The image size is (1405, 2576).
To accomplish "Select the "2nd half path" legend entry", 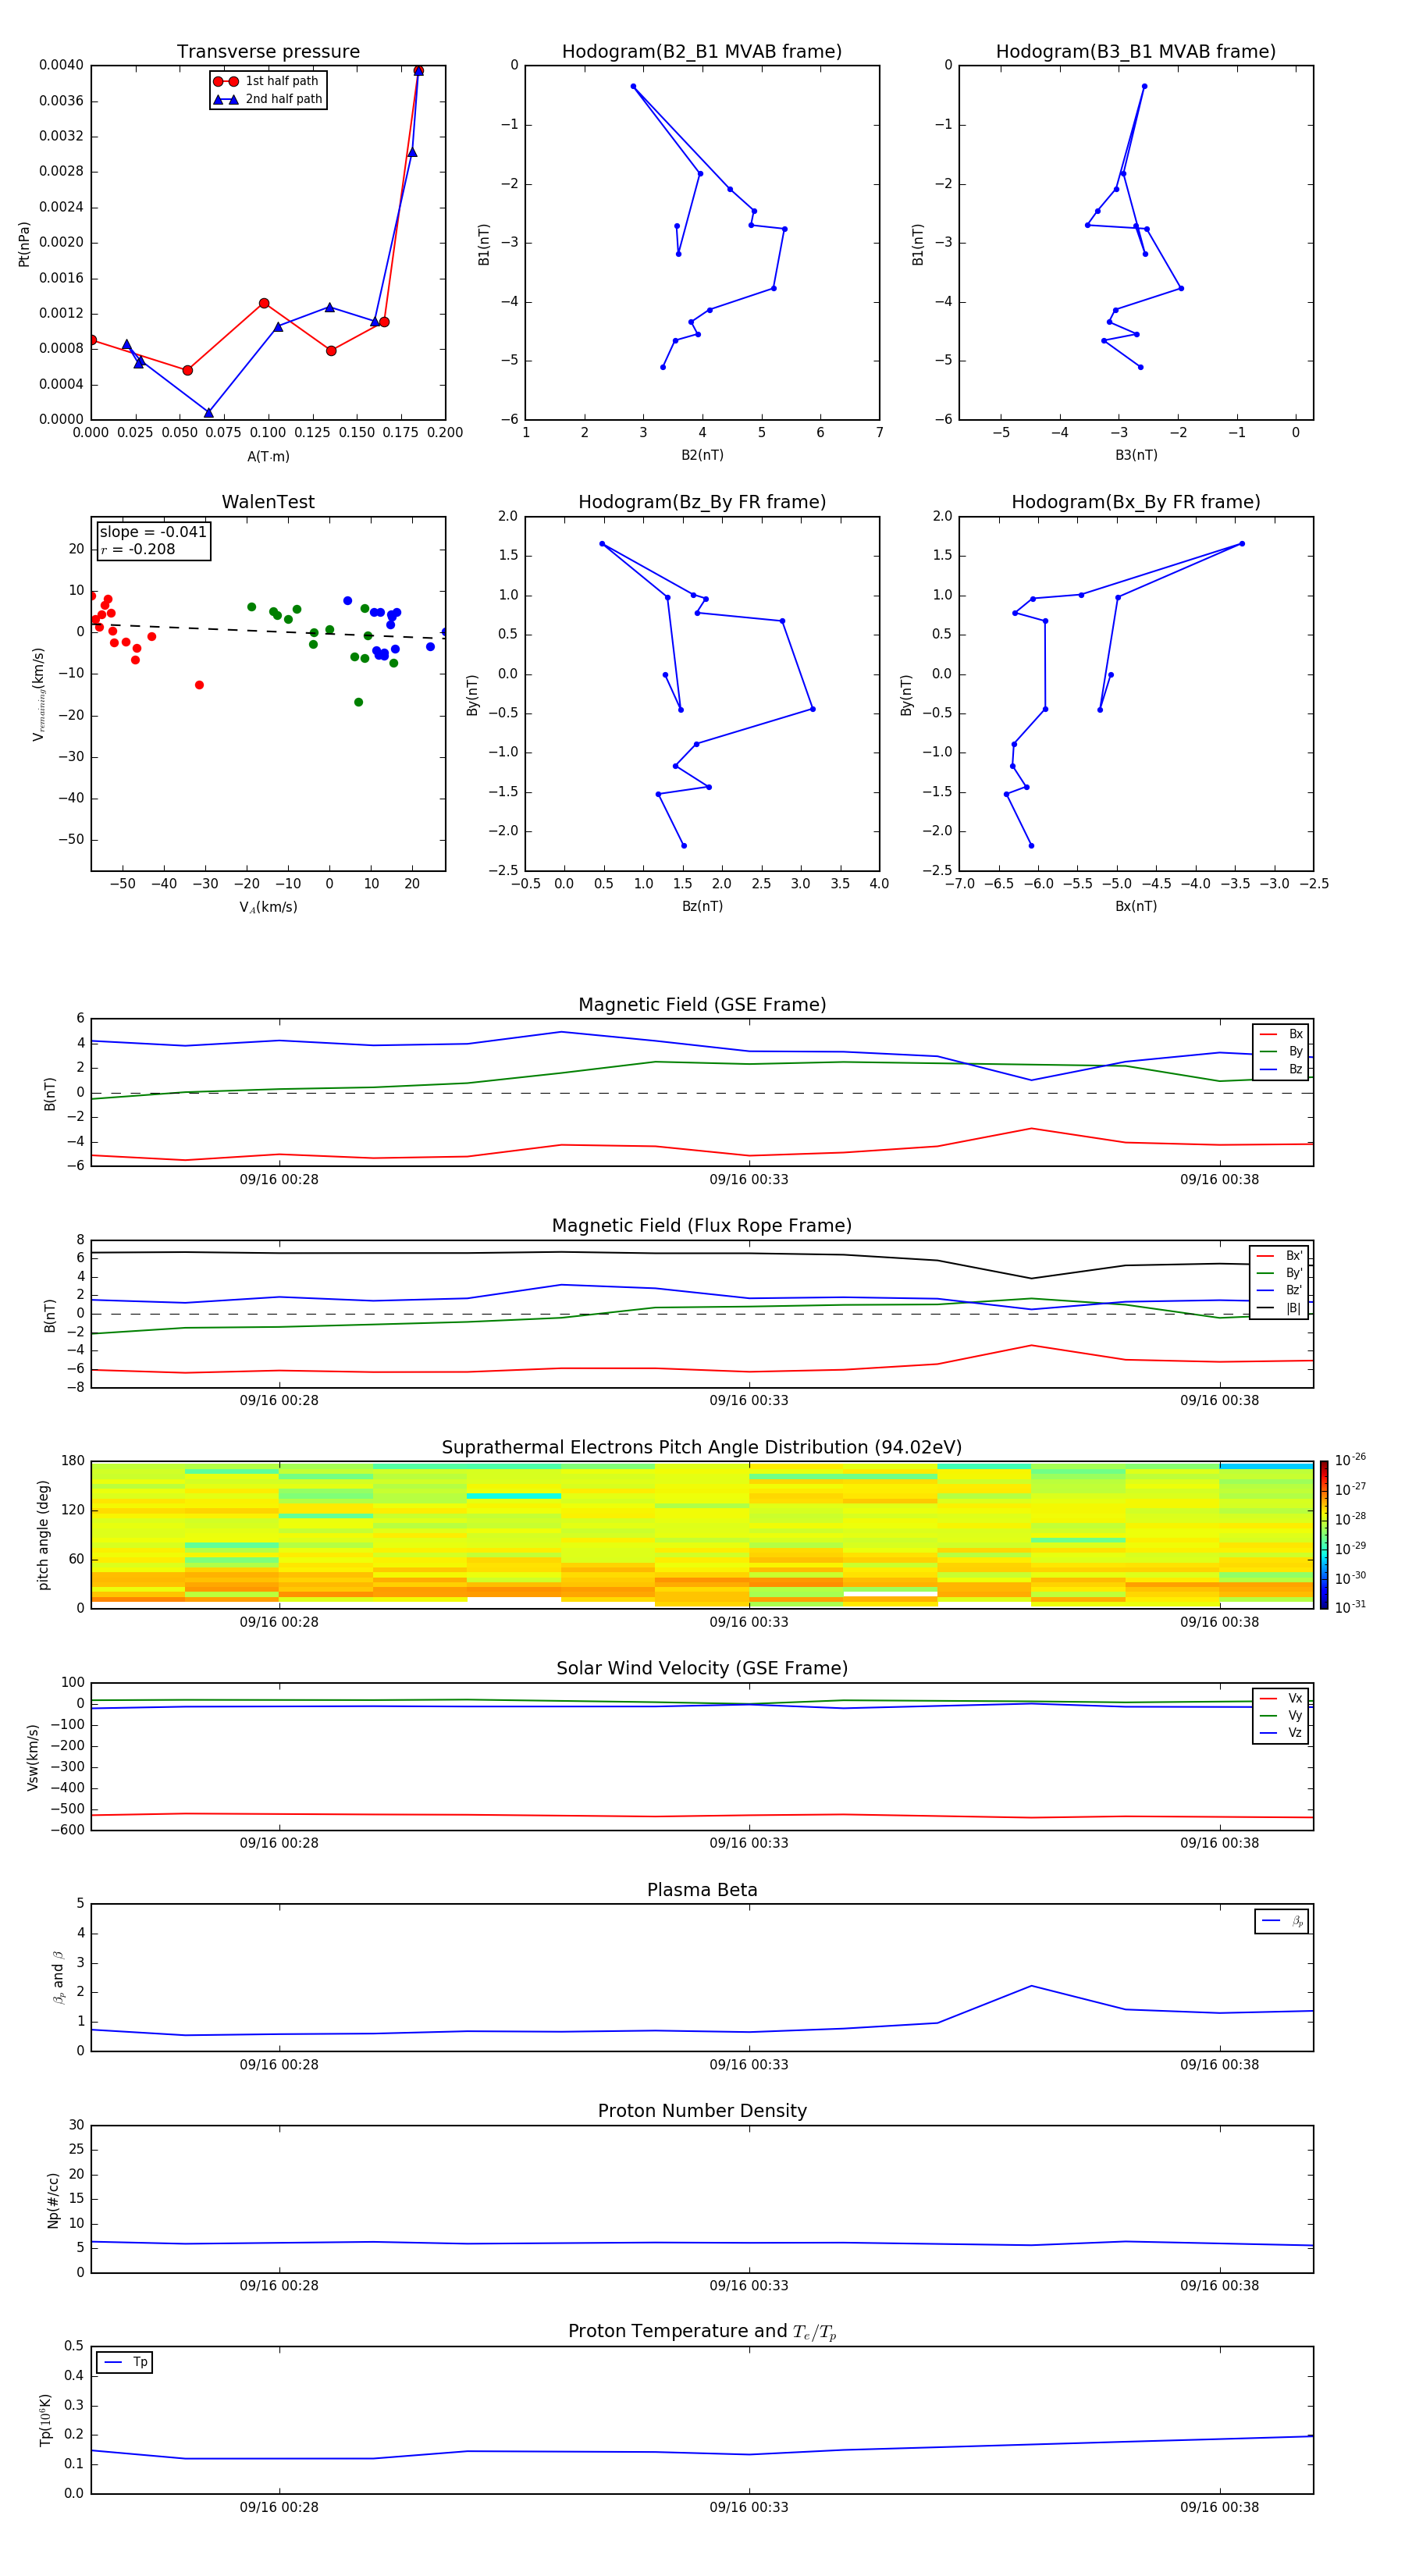I will [268, 99].
